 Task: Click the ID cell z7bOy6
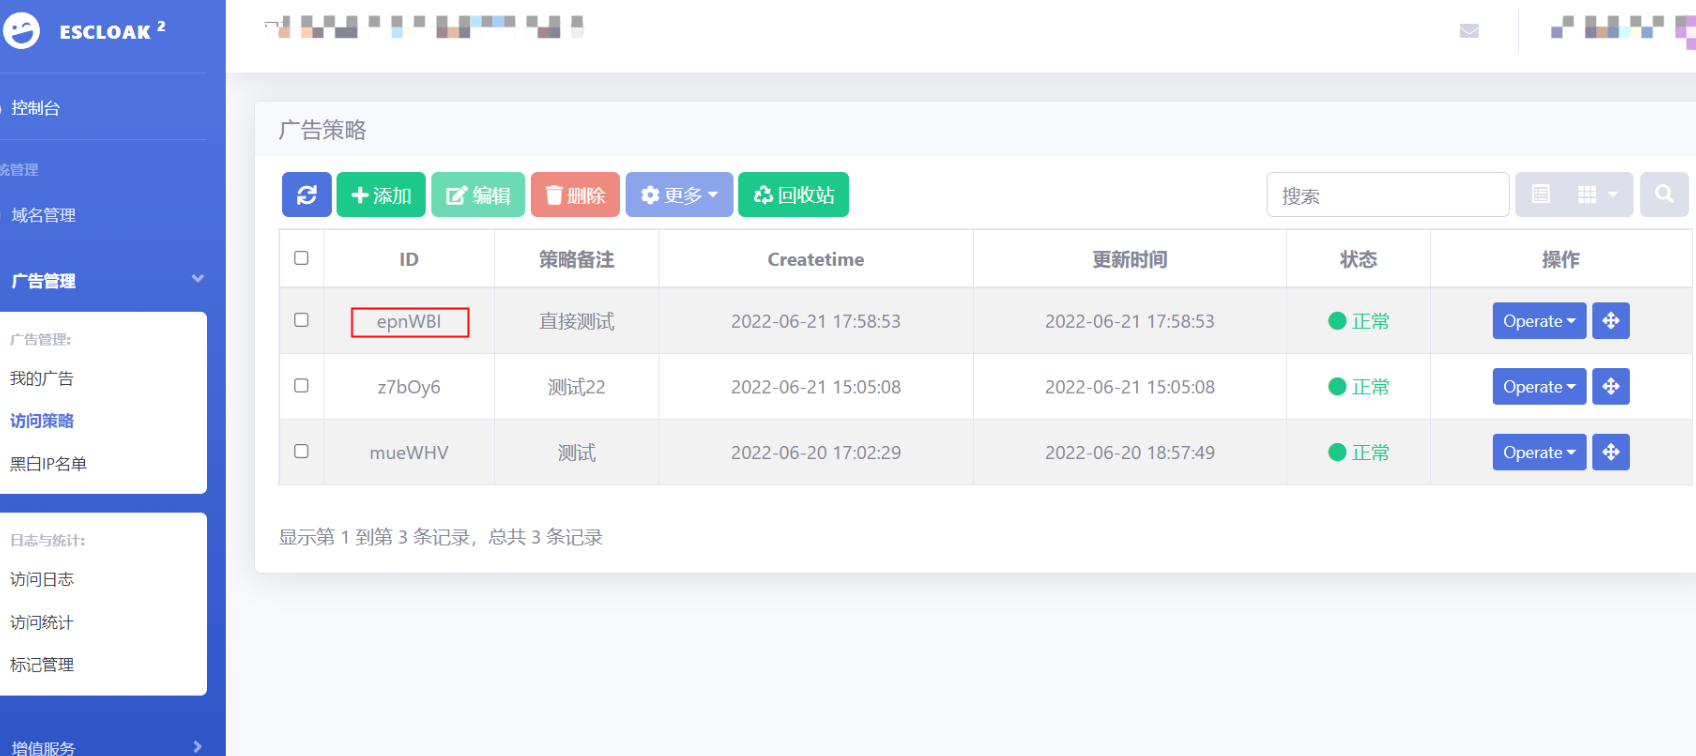[409, 387]
